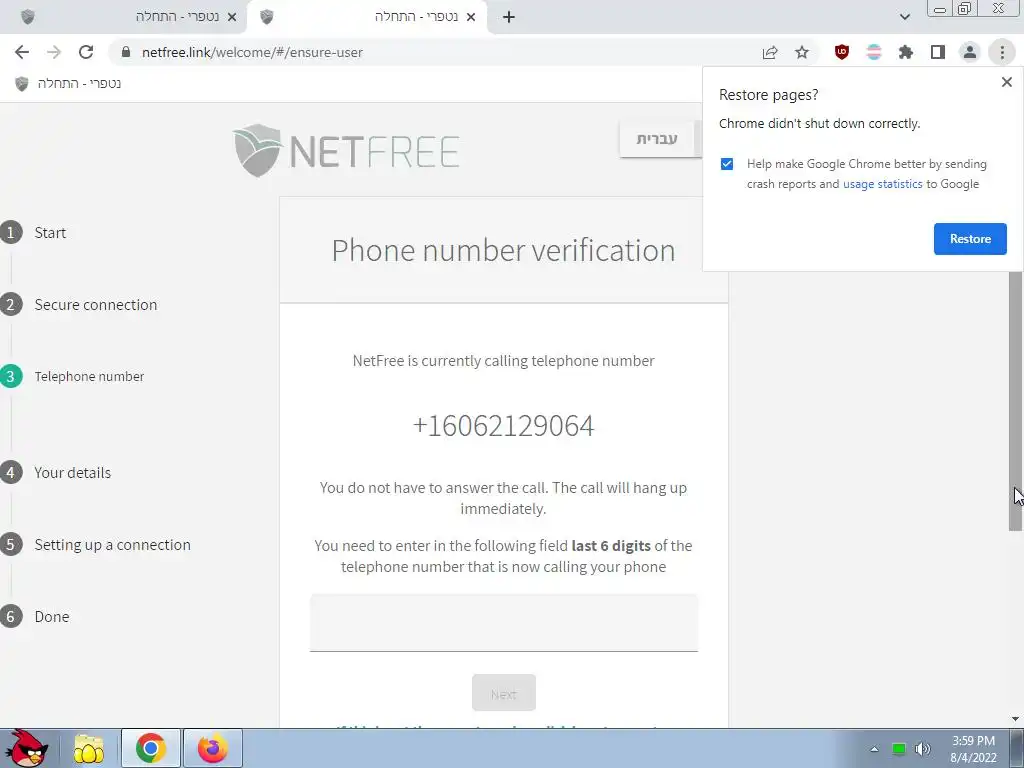This screenshot has height=768, width=1024.
Task: Click the Phone number verification heading
Action: tap(504, 250)
